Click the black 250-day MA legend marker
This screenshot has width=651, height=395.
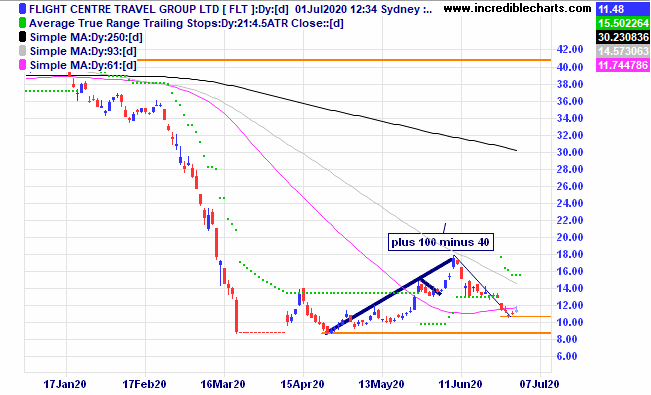pos(22,37)
